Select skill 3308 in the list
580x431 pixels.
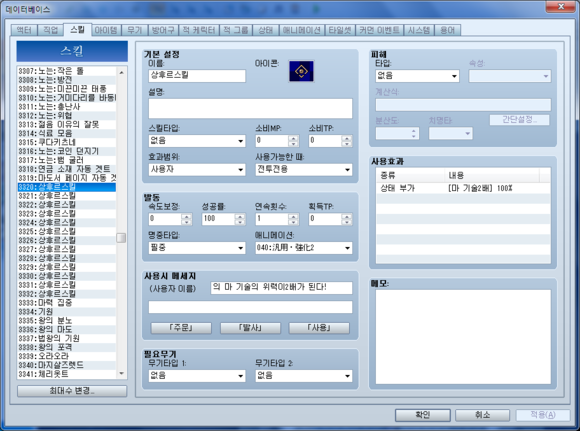point(67,80)
